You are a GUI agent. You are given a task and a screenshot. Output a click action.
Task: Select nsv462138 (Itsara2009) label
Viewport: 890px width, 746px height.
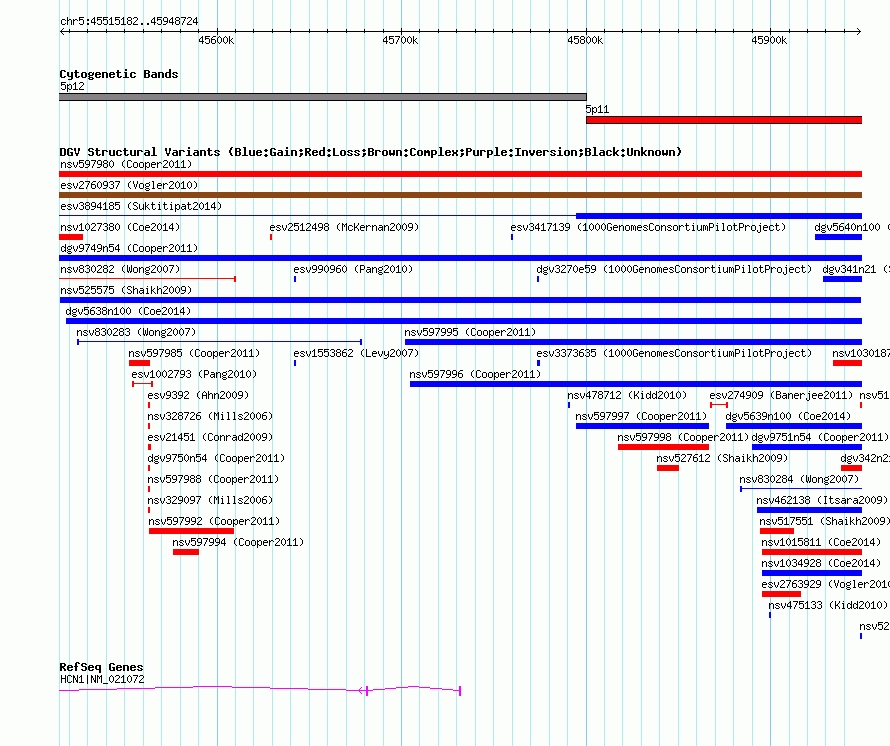(822, 501)
